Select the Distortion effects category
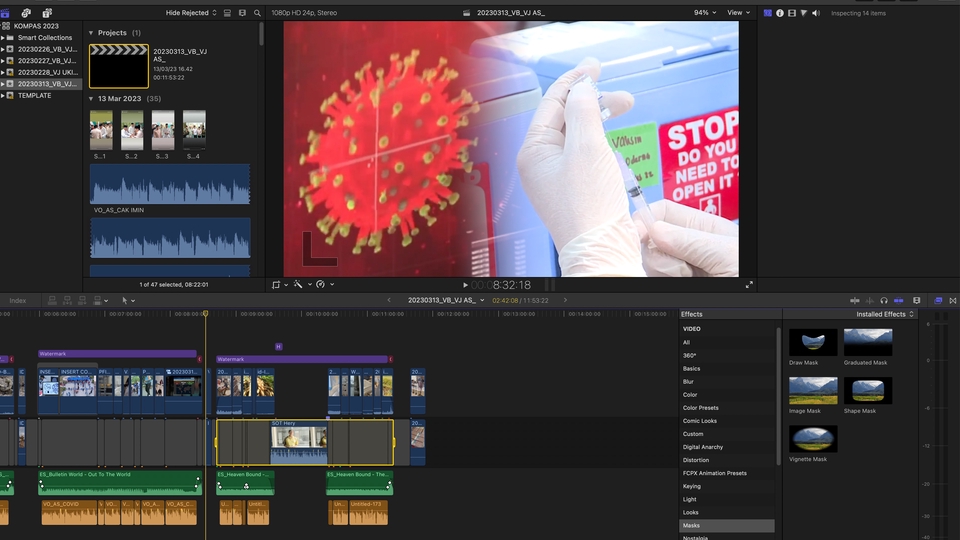 [696, 460]
